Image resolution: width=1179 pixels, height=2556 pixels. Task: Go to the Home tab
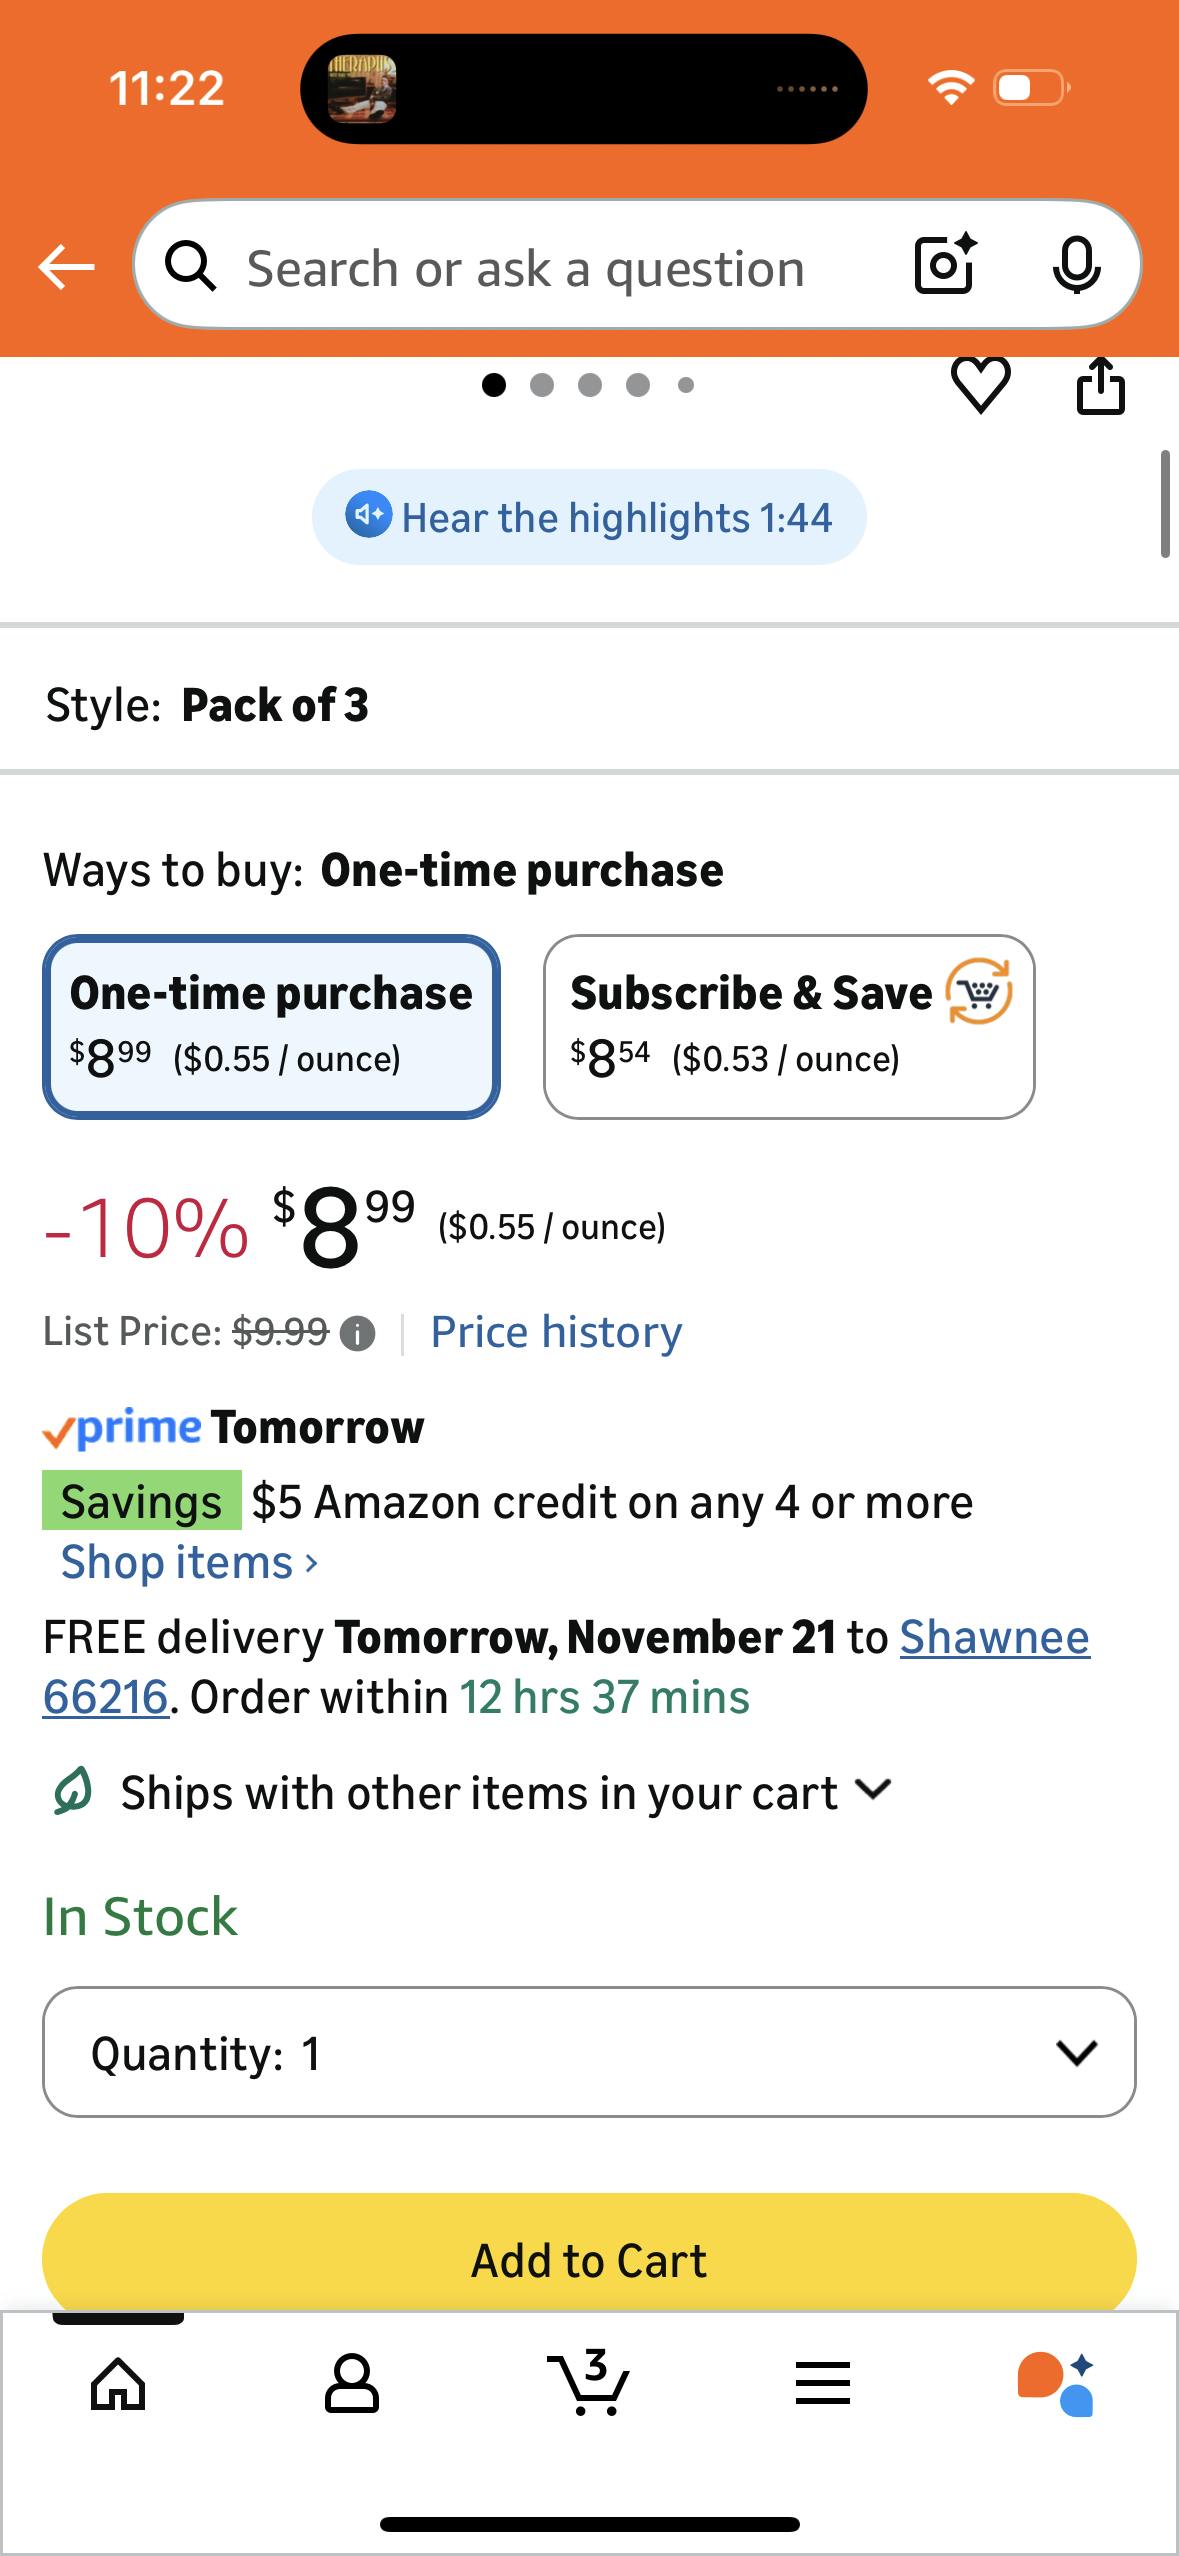click(118, 2383)
